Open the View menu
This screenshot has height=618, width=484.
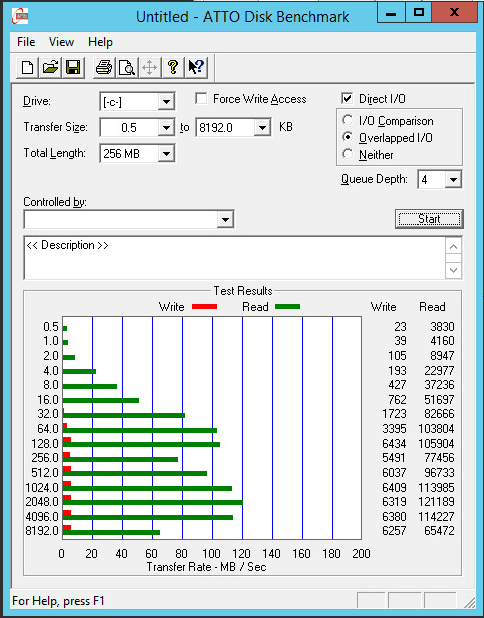pyautogui.click(x=61, y=42)
